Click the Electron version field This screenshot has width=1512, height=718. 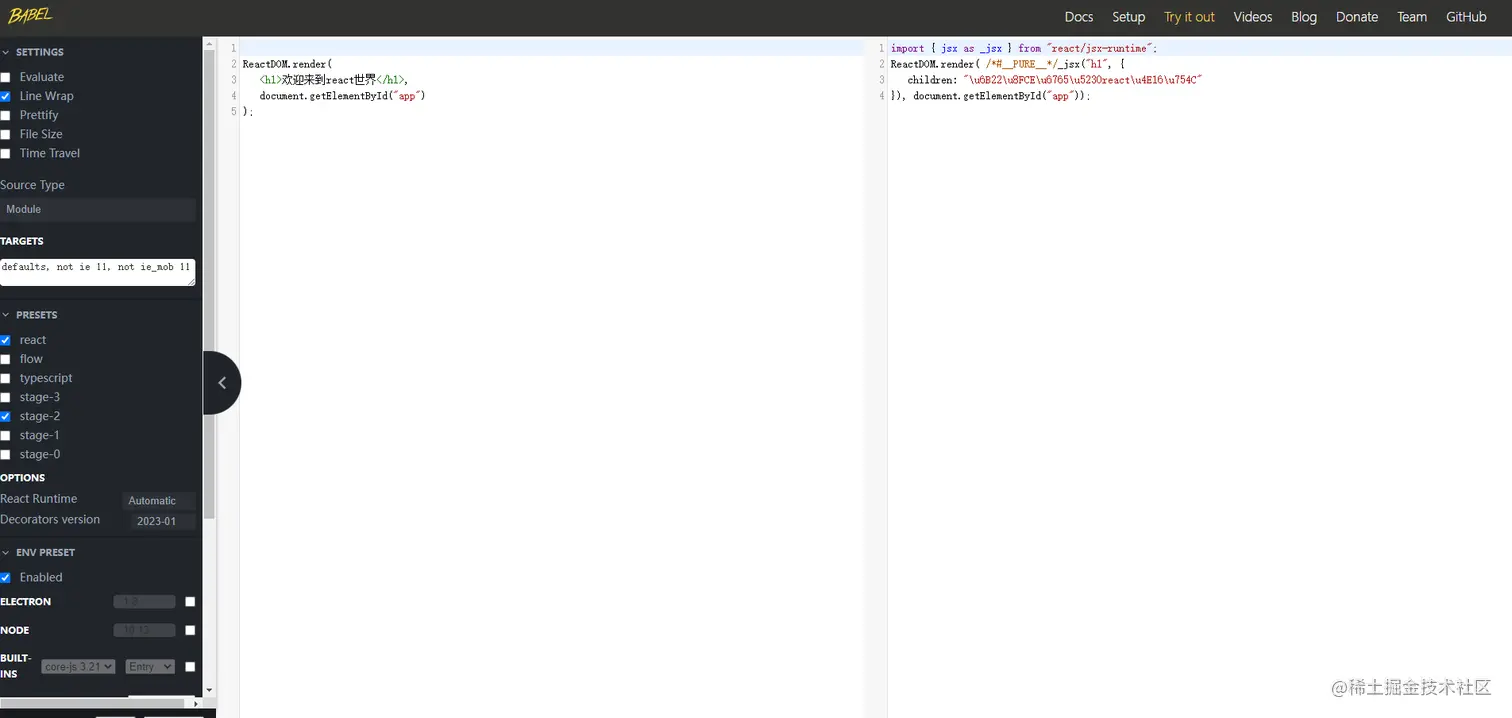click(144, 601)
